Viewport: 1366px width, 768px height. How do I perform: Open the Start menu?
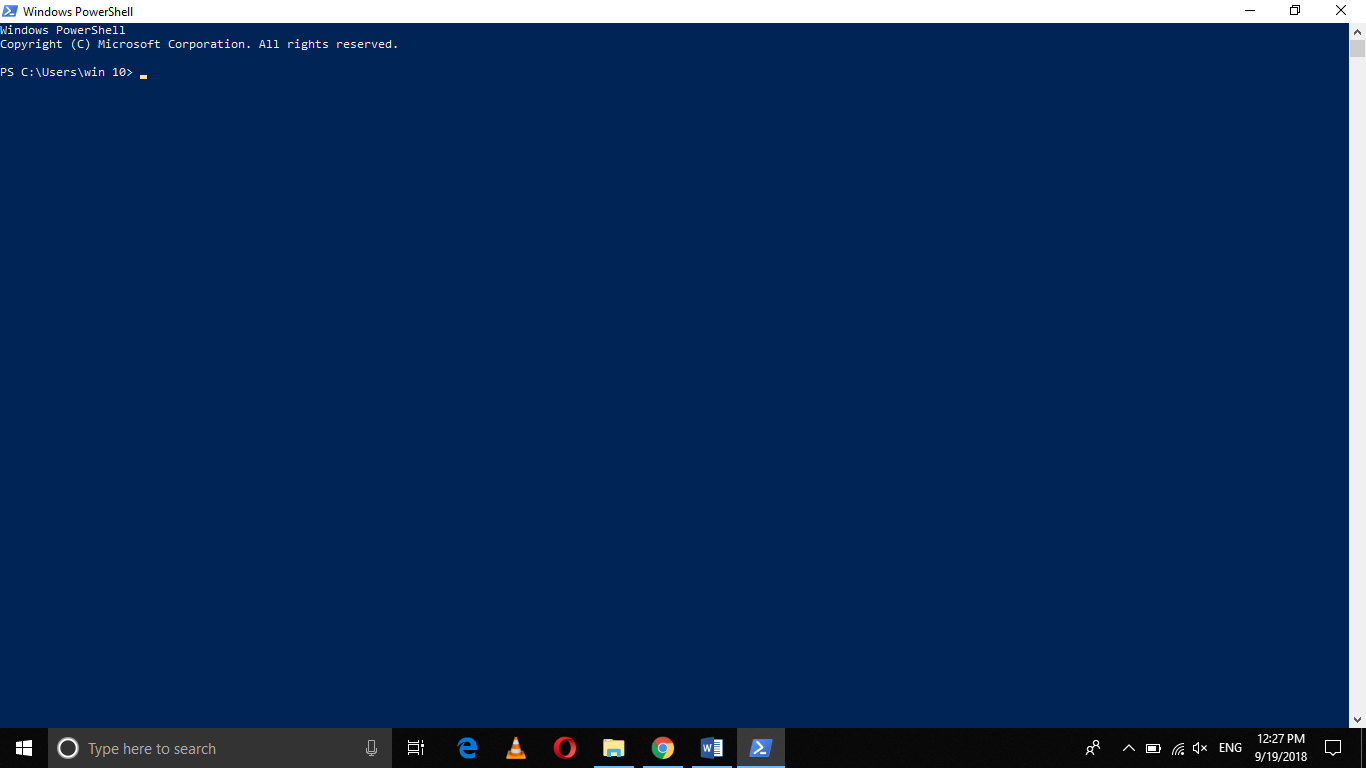(21, 747)
